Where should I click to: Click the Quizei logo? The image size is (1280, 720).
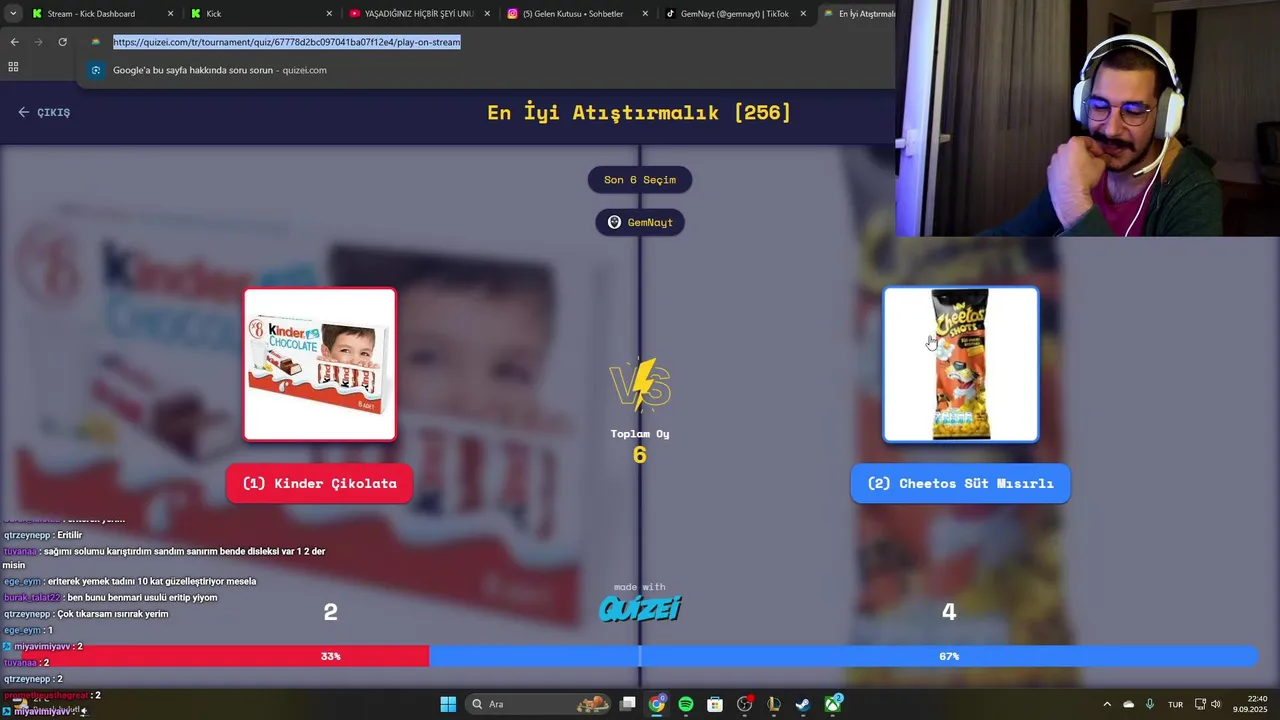(x=640, y=608)
